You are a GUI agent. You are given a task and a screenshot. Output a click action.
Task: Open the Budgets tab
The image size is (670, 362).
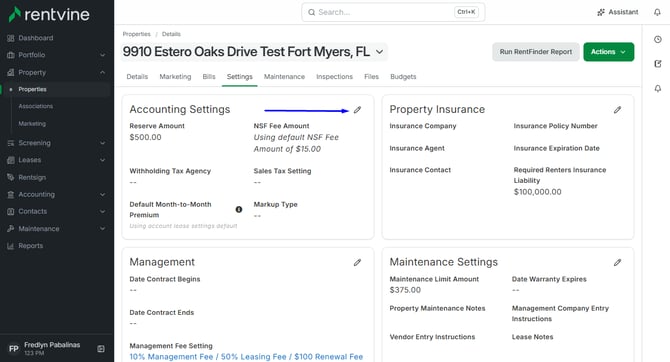pos(403,77)
